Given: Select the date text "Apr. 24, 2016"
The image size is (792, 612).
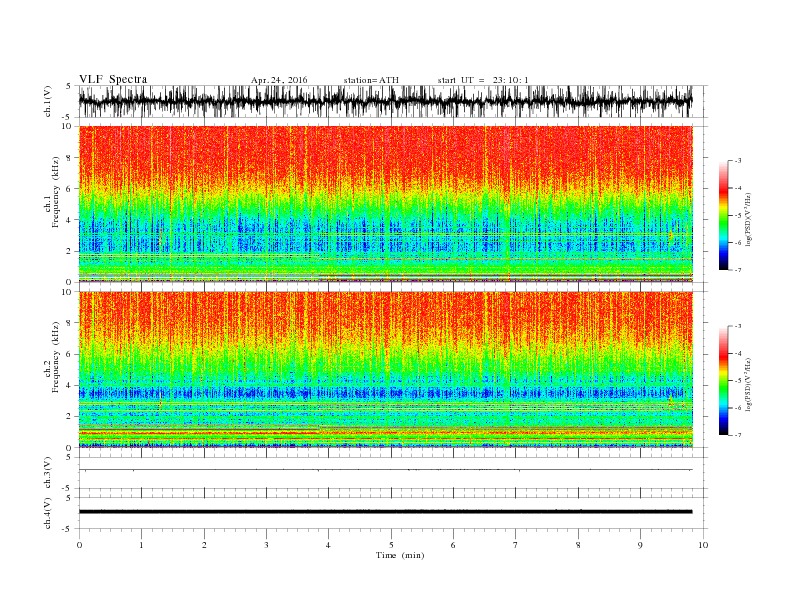Looking at the screenshot, I should (279, 80).
